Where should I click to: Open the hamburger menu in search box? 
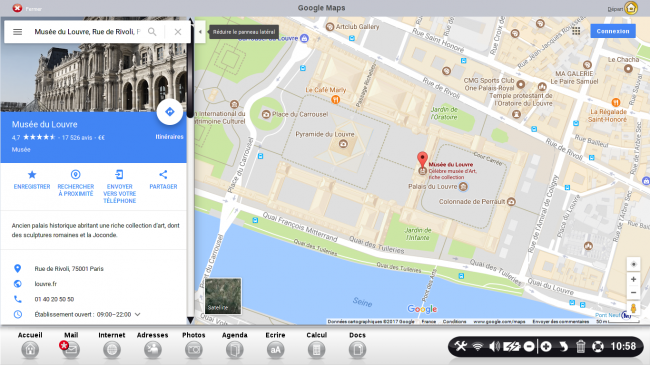[x=17, y=32]
